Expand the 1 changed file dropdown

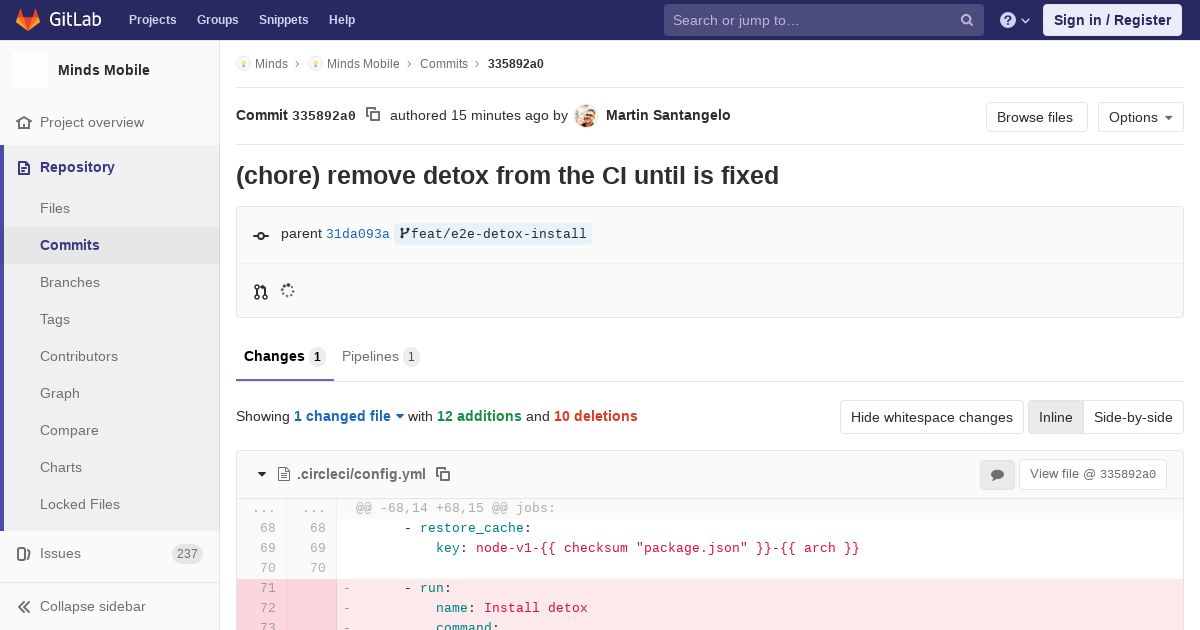click(348, 416)
